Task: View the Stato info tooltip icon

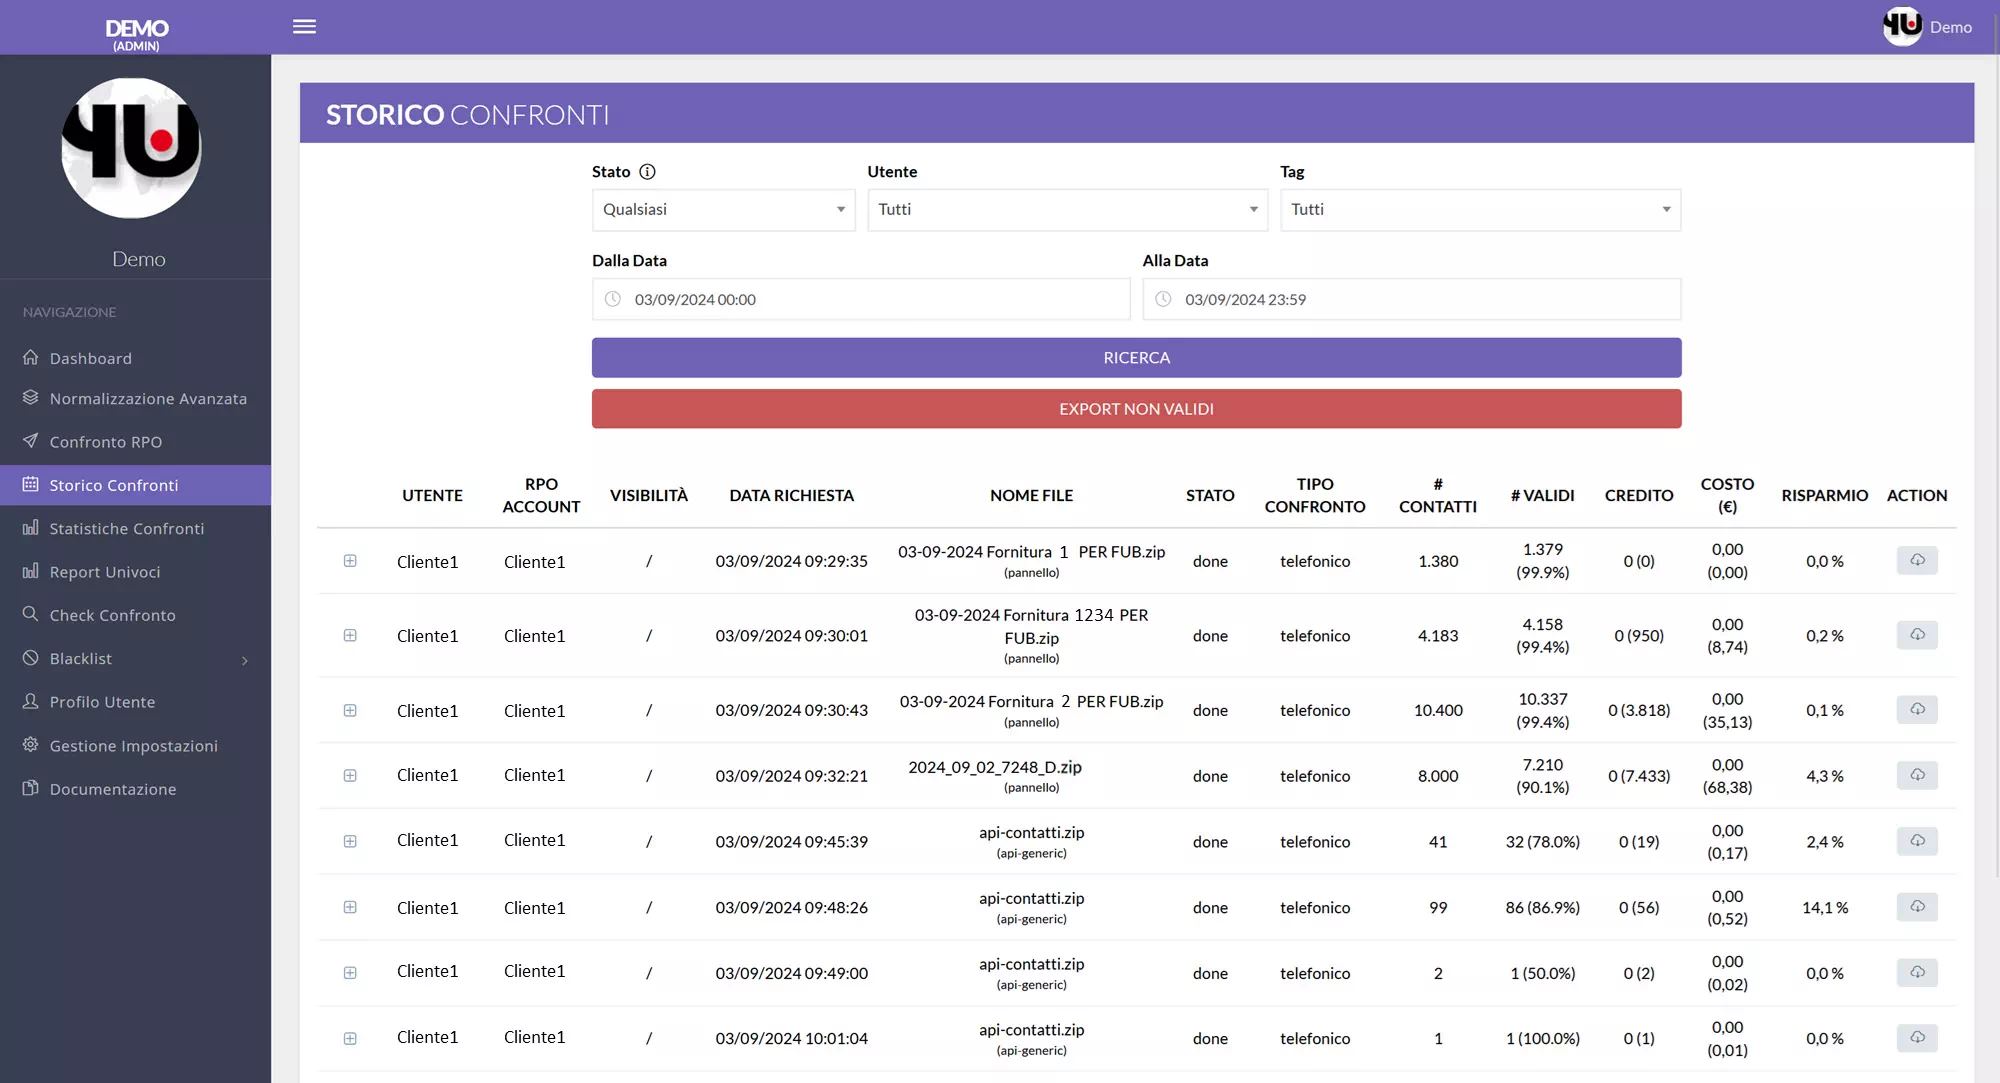Action: [x=647, y=171]
